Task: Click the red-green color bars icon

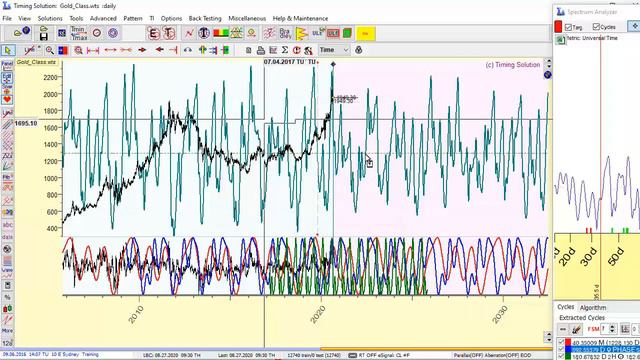Action: click(221, 33)
